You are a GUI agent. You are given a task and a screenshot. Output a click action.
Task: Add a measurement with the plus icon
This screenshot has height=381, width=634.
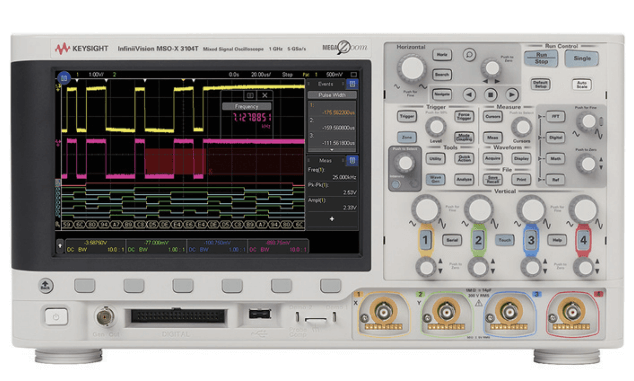coord(332,219)
